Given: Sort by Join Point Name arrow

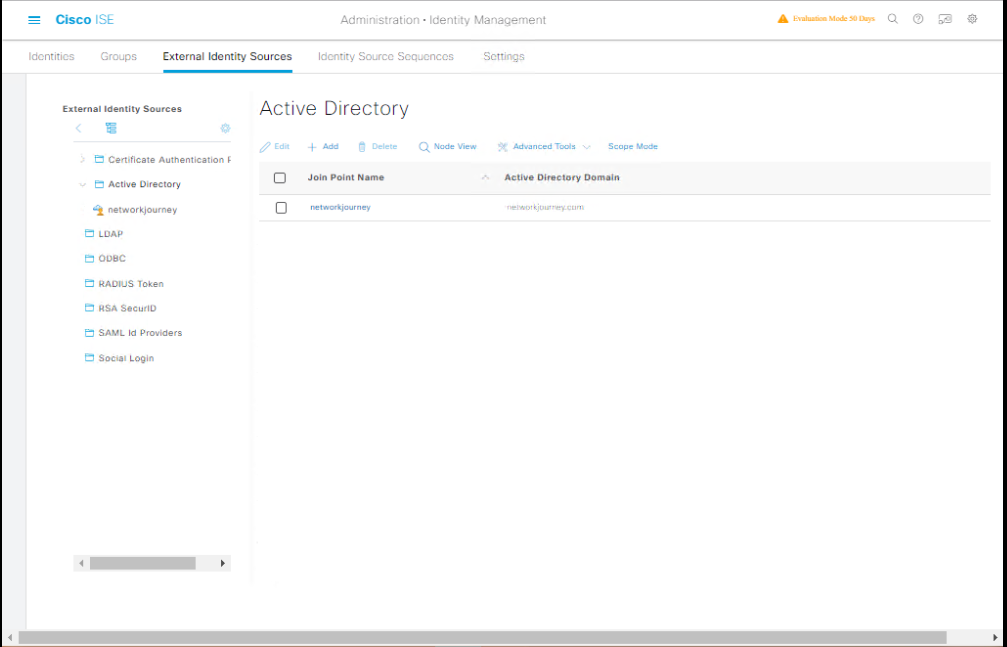Looking at the screenshot, I should tap(485, 178).
